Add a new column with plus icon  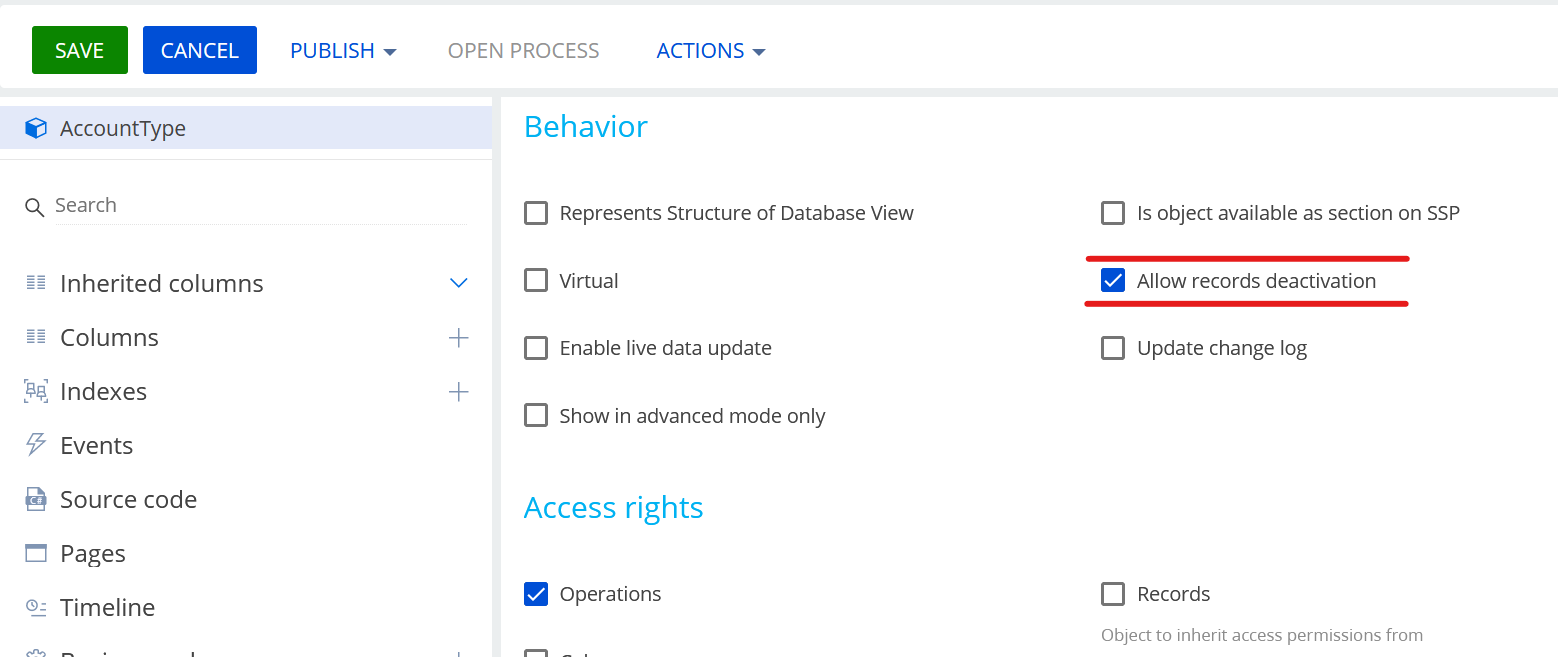click(458, 338)
